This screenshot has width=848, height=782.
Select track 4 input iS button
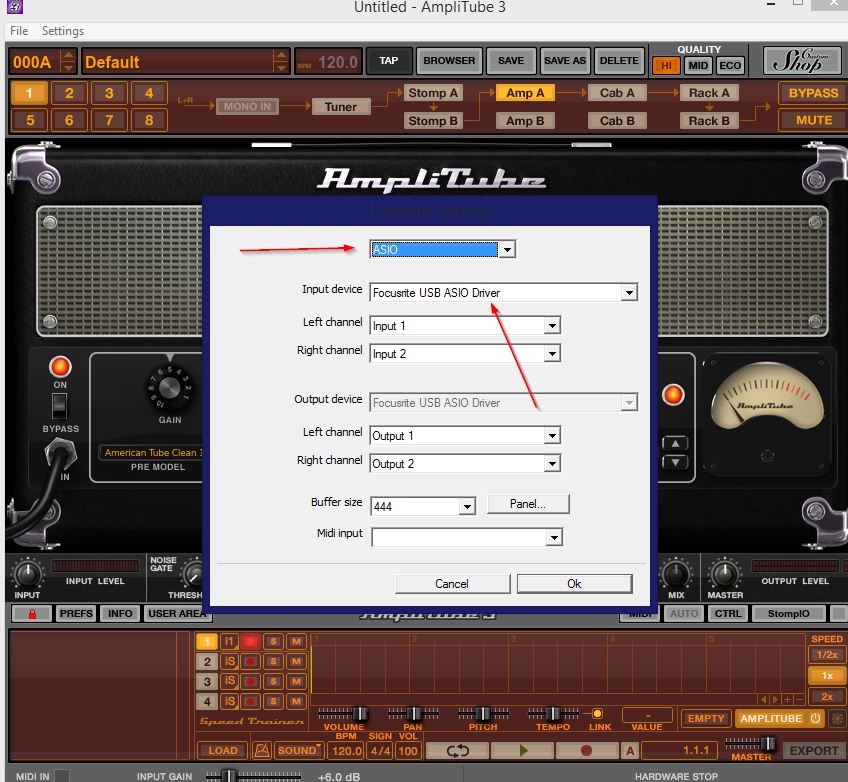tap(229, 701)
